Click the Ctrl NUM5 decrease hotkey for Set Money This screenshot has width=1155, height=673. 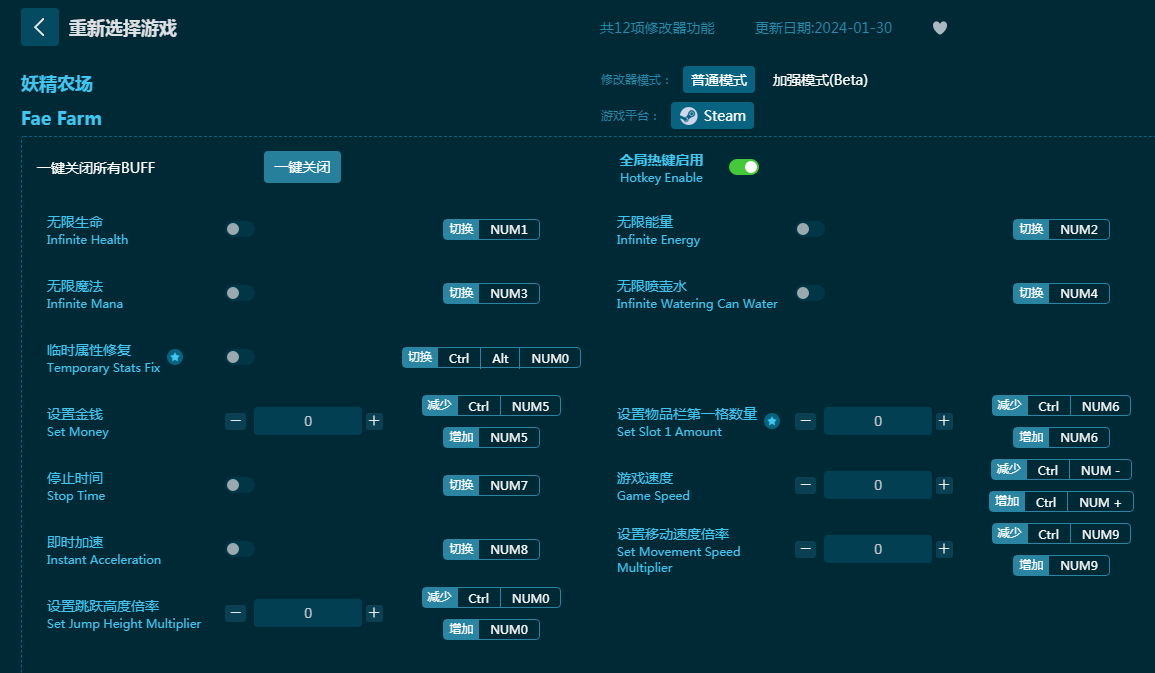491,406
